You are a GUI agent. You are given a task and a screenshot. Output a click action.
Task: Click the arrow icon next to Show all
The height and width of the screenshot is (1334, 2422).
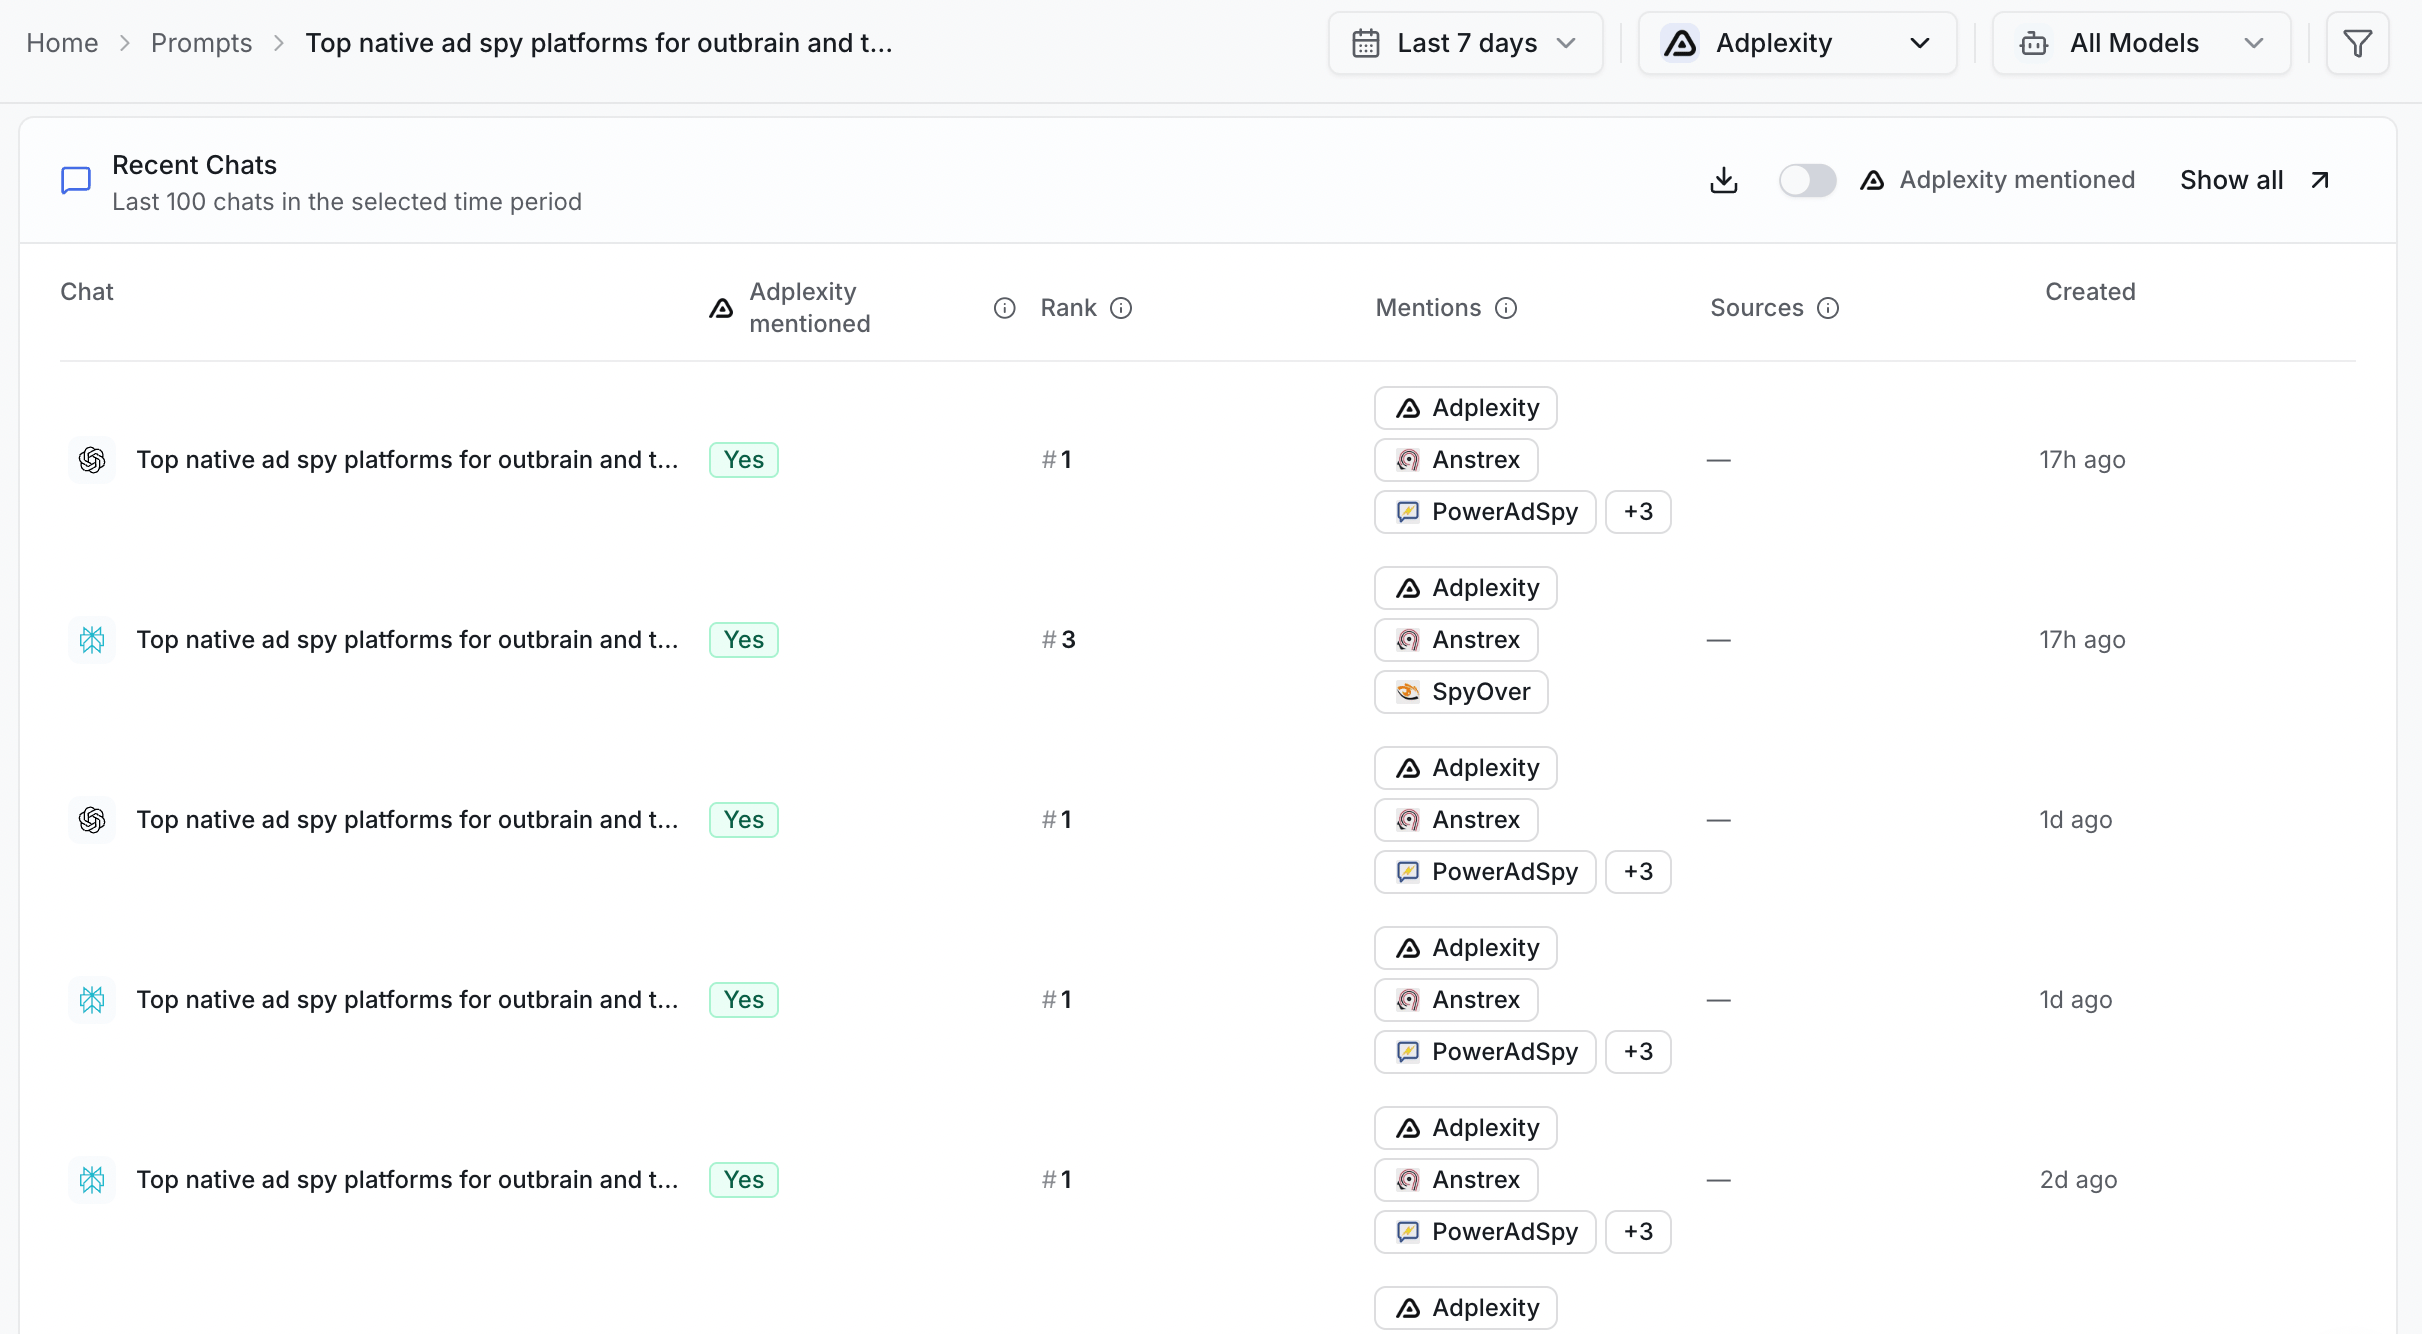coord(2320,180)
